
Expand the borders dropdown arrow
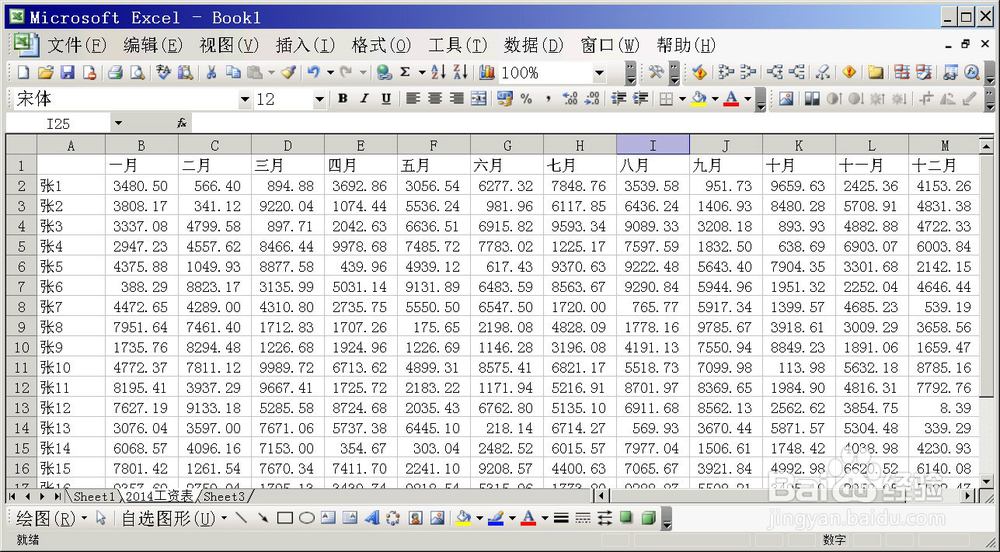682,98
